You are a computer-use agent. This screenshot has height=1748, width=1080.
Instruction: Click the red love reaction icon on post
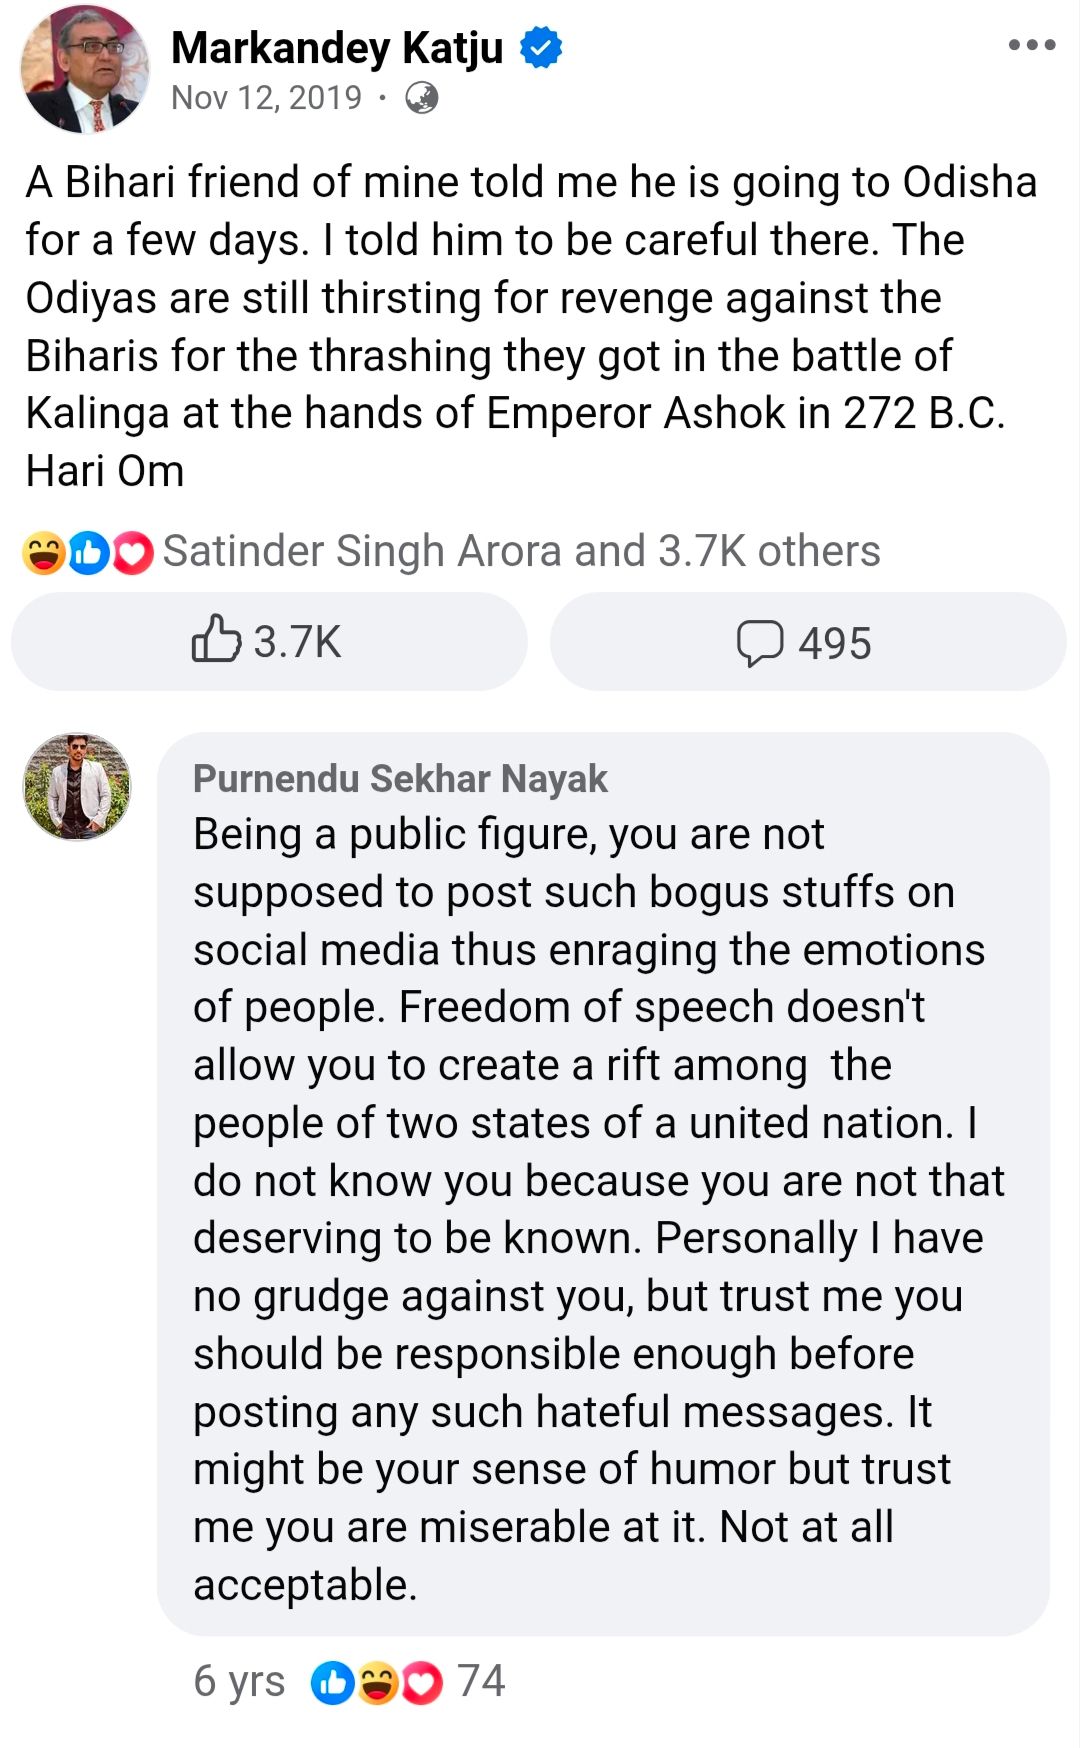[x=133, y=553]
